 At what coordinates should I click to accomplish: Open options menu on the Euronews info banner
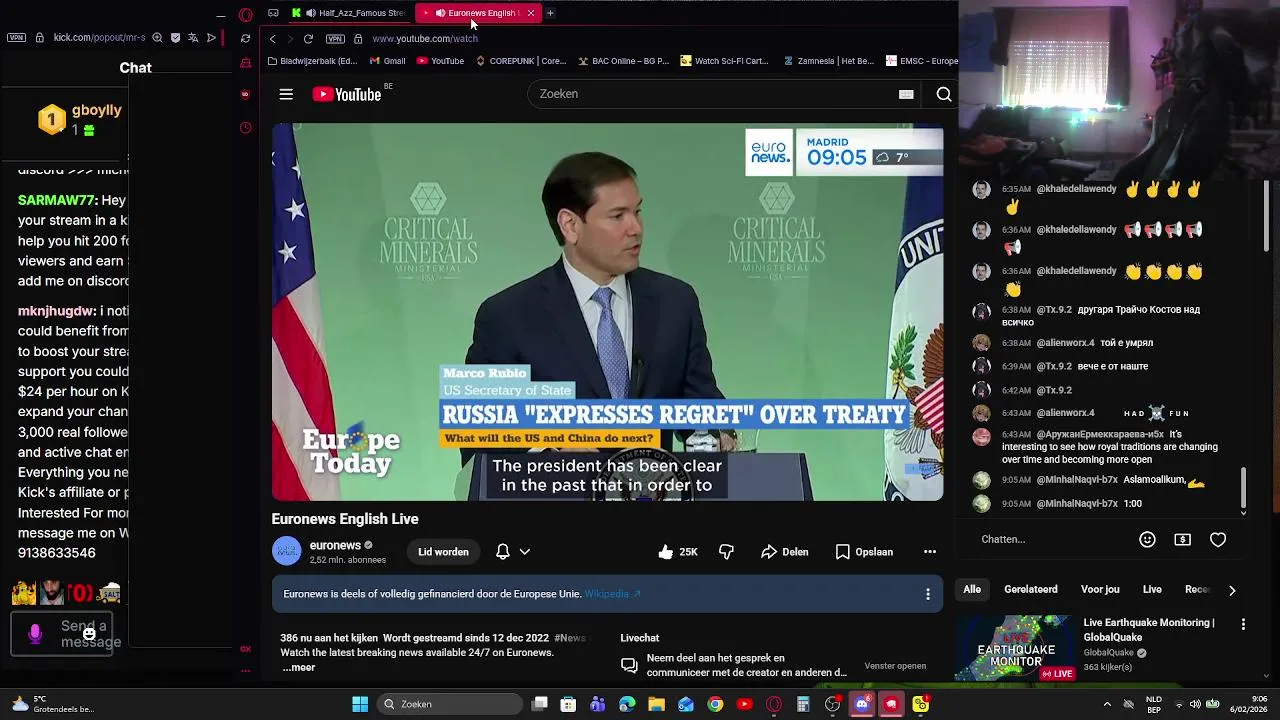(928, 594)
